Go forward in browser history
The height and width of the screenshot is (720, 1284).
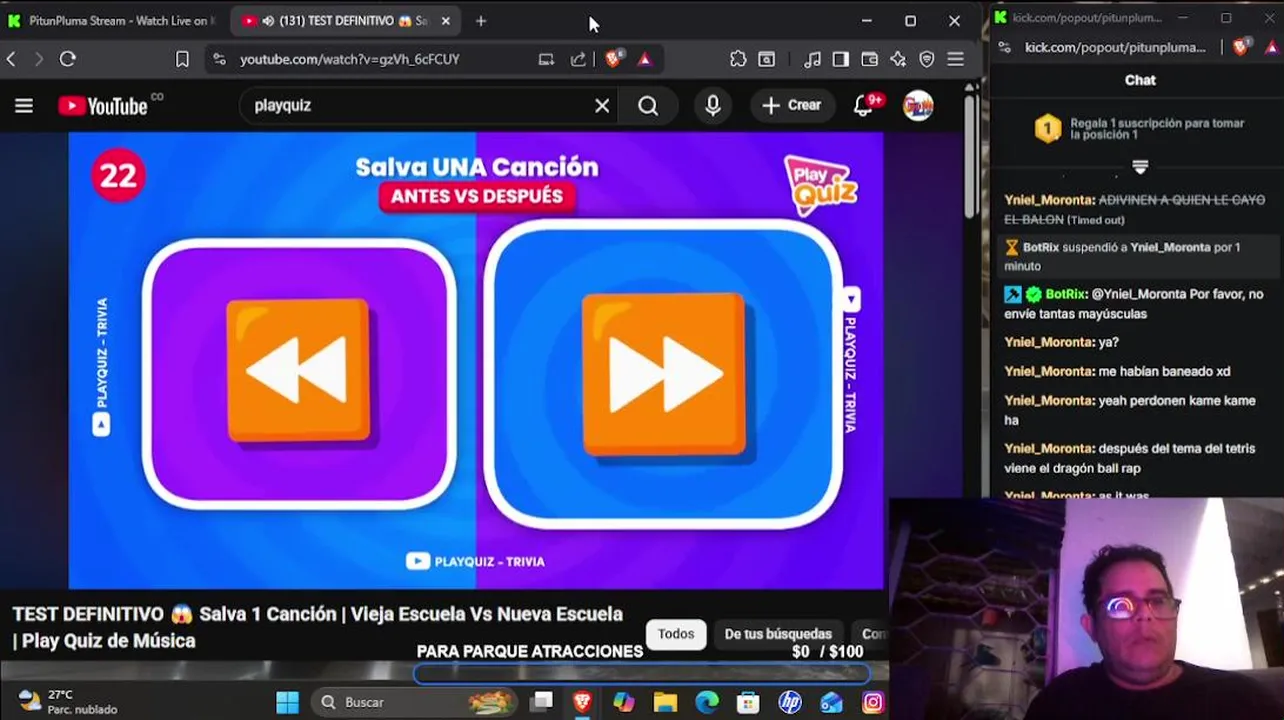click(x=39, y=59)
